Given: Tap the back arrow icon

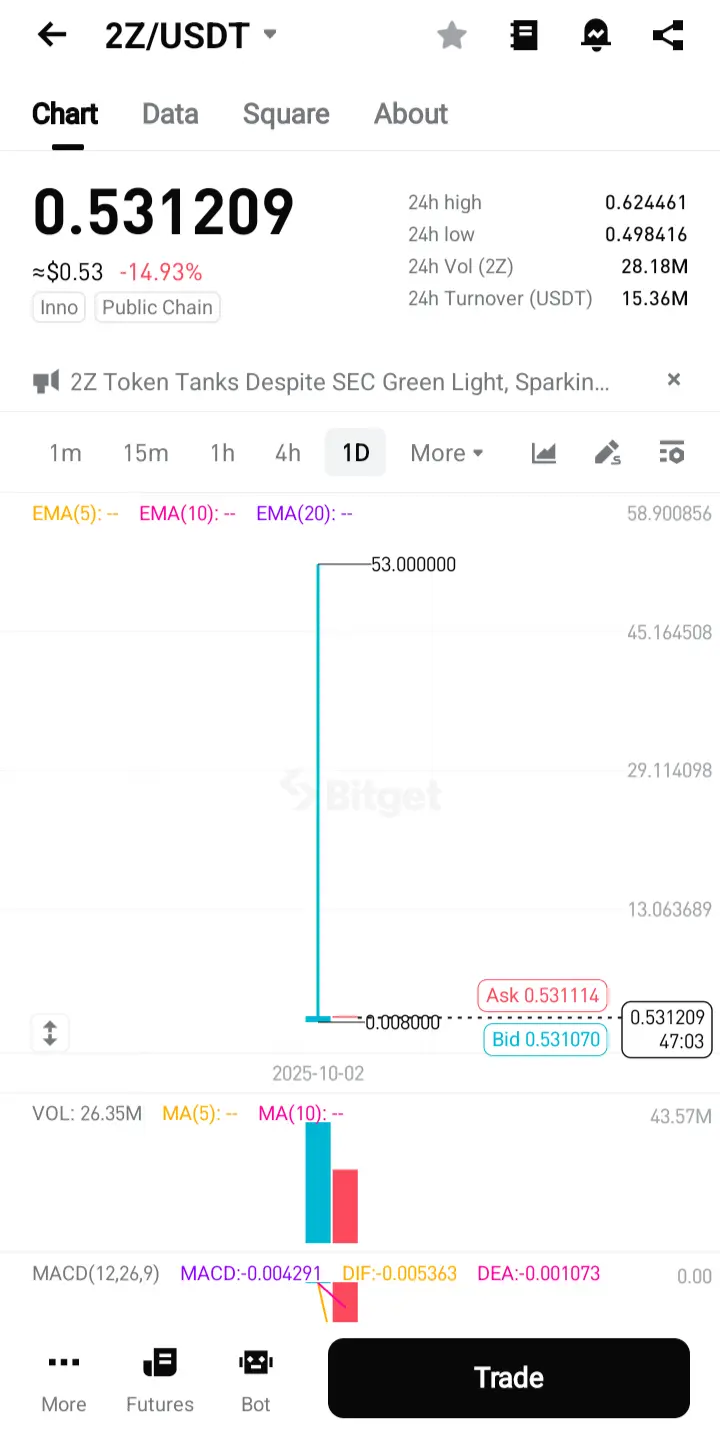Looking at the screenshot, I should (52, 35).
